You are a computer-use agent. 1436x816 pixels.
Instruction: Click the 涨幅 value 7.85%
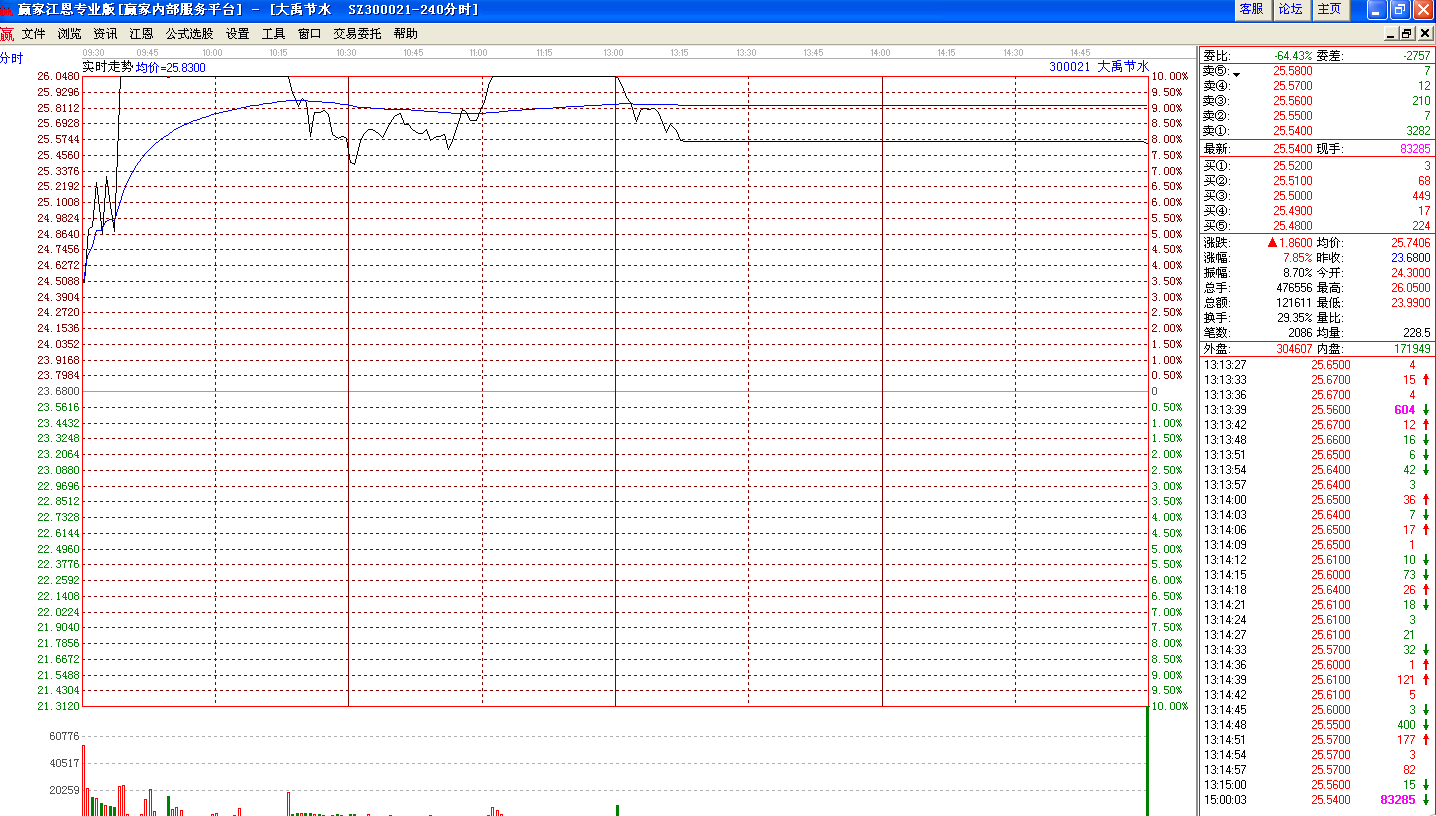point(1297,258)
